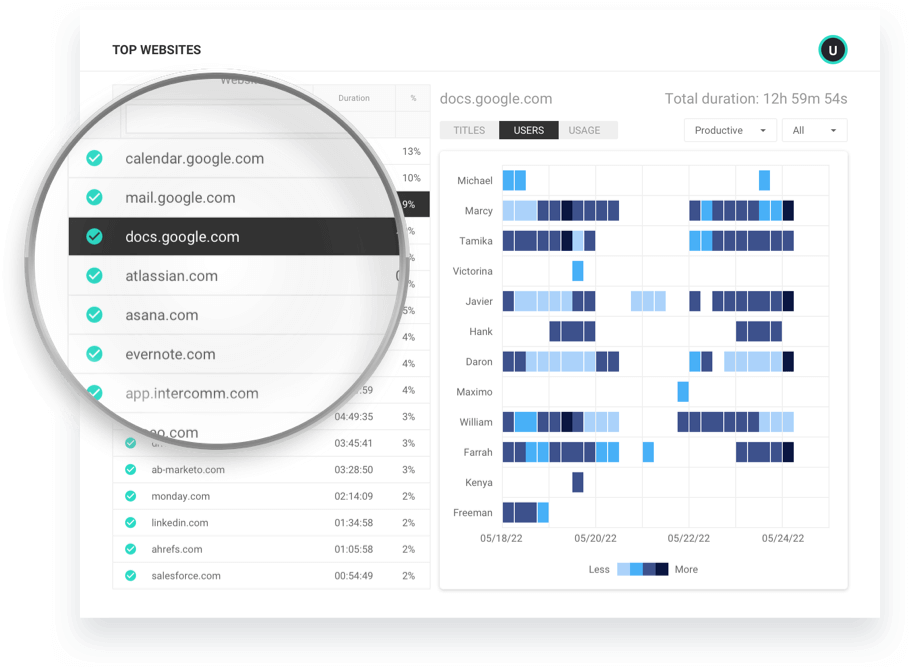Click the 01:05:58 duration for ahrefs.com
The height and width of the screenshot is (667, 910).
[x=353, y=549]
